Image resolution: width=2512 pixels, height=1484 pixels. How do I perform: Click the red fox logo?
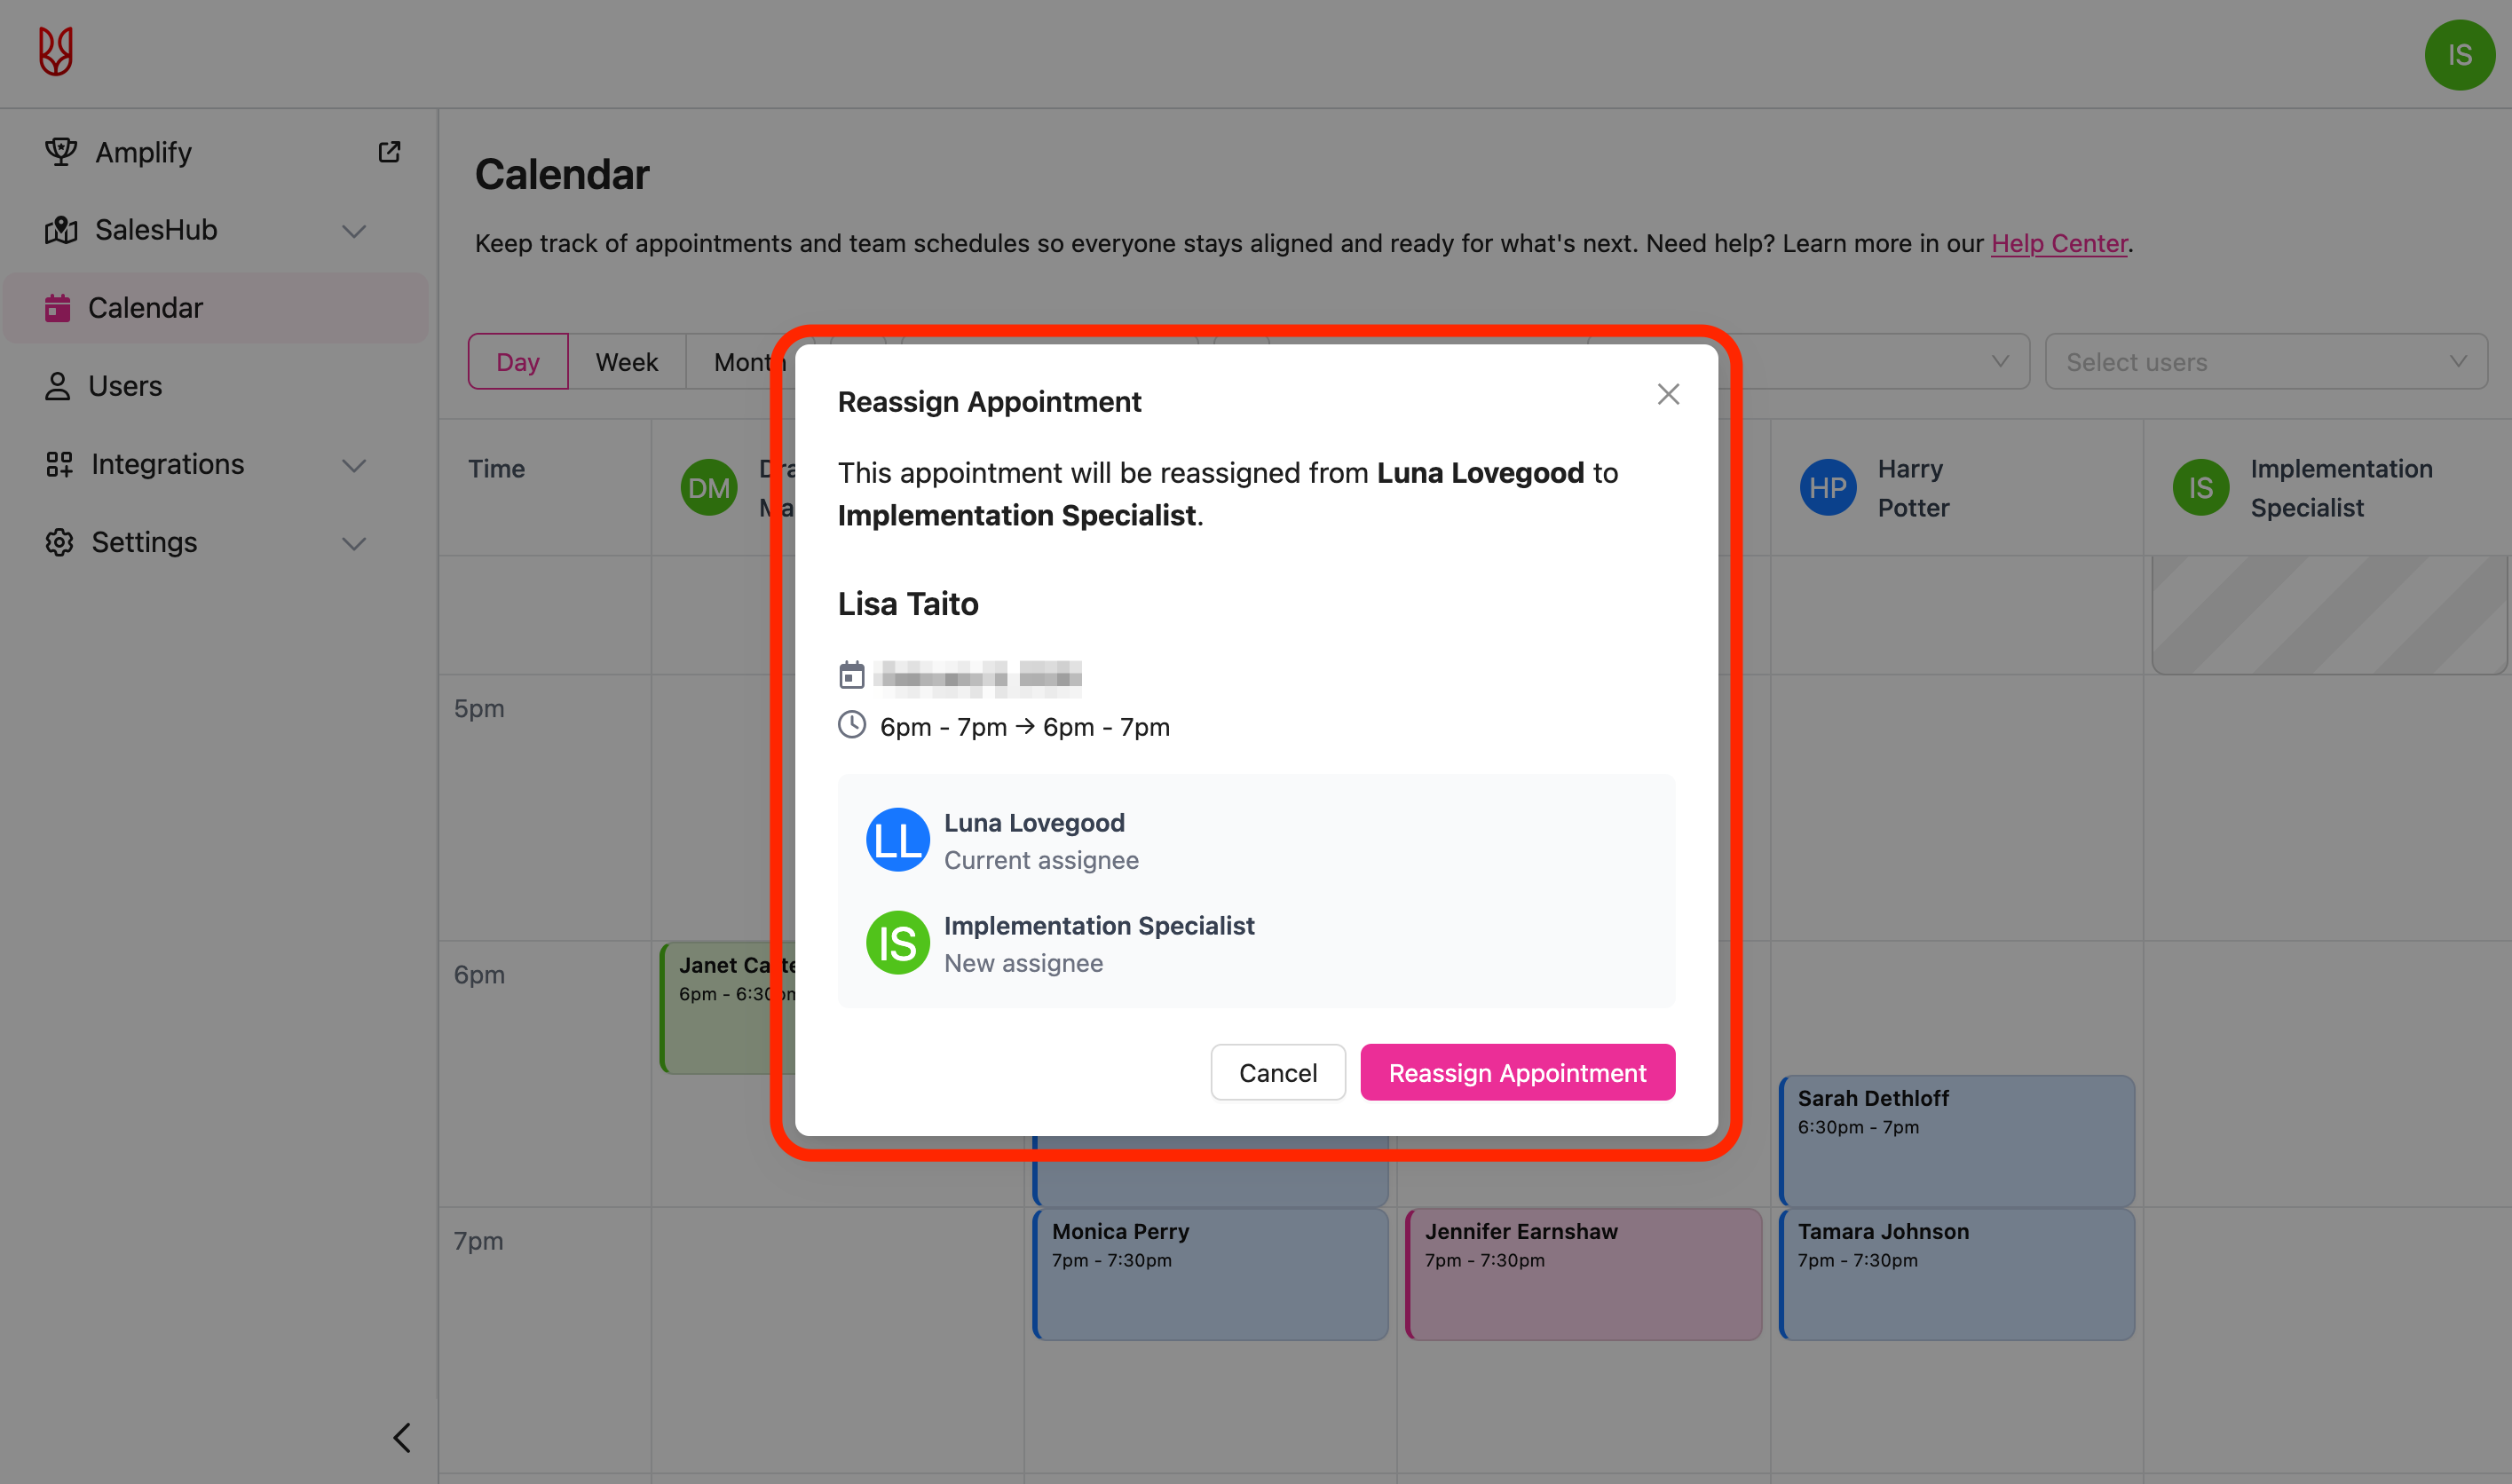56,51
